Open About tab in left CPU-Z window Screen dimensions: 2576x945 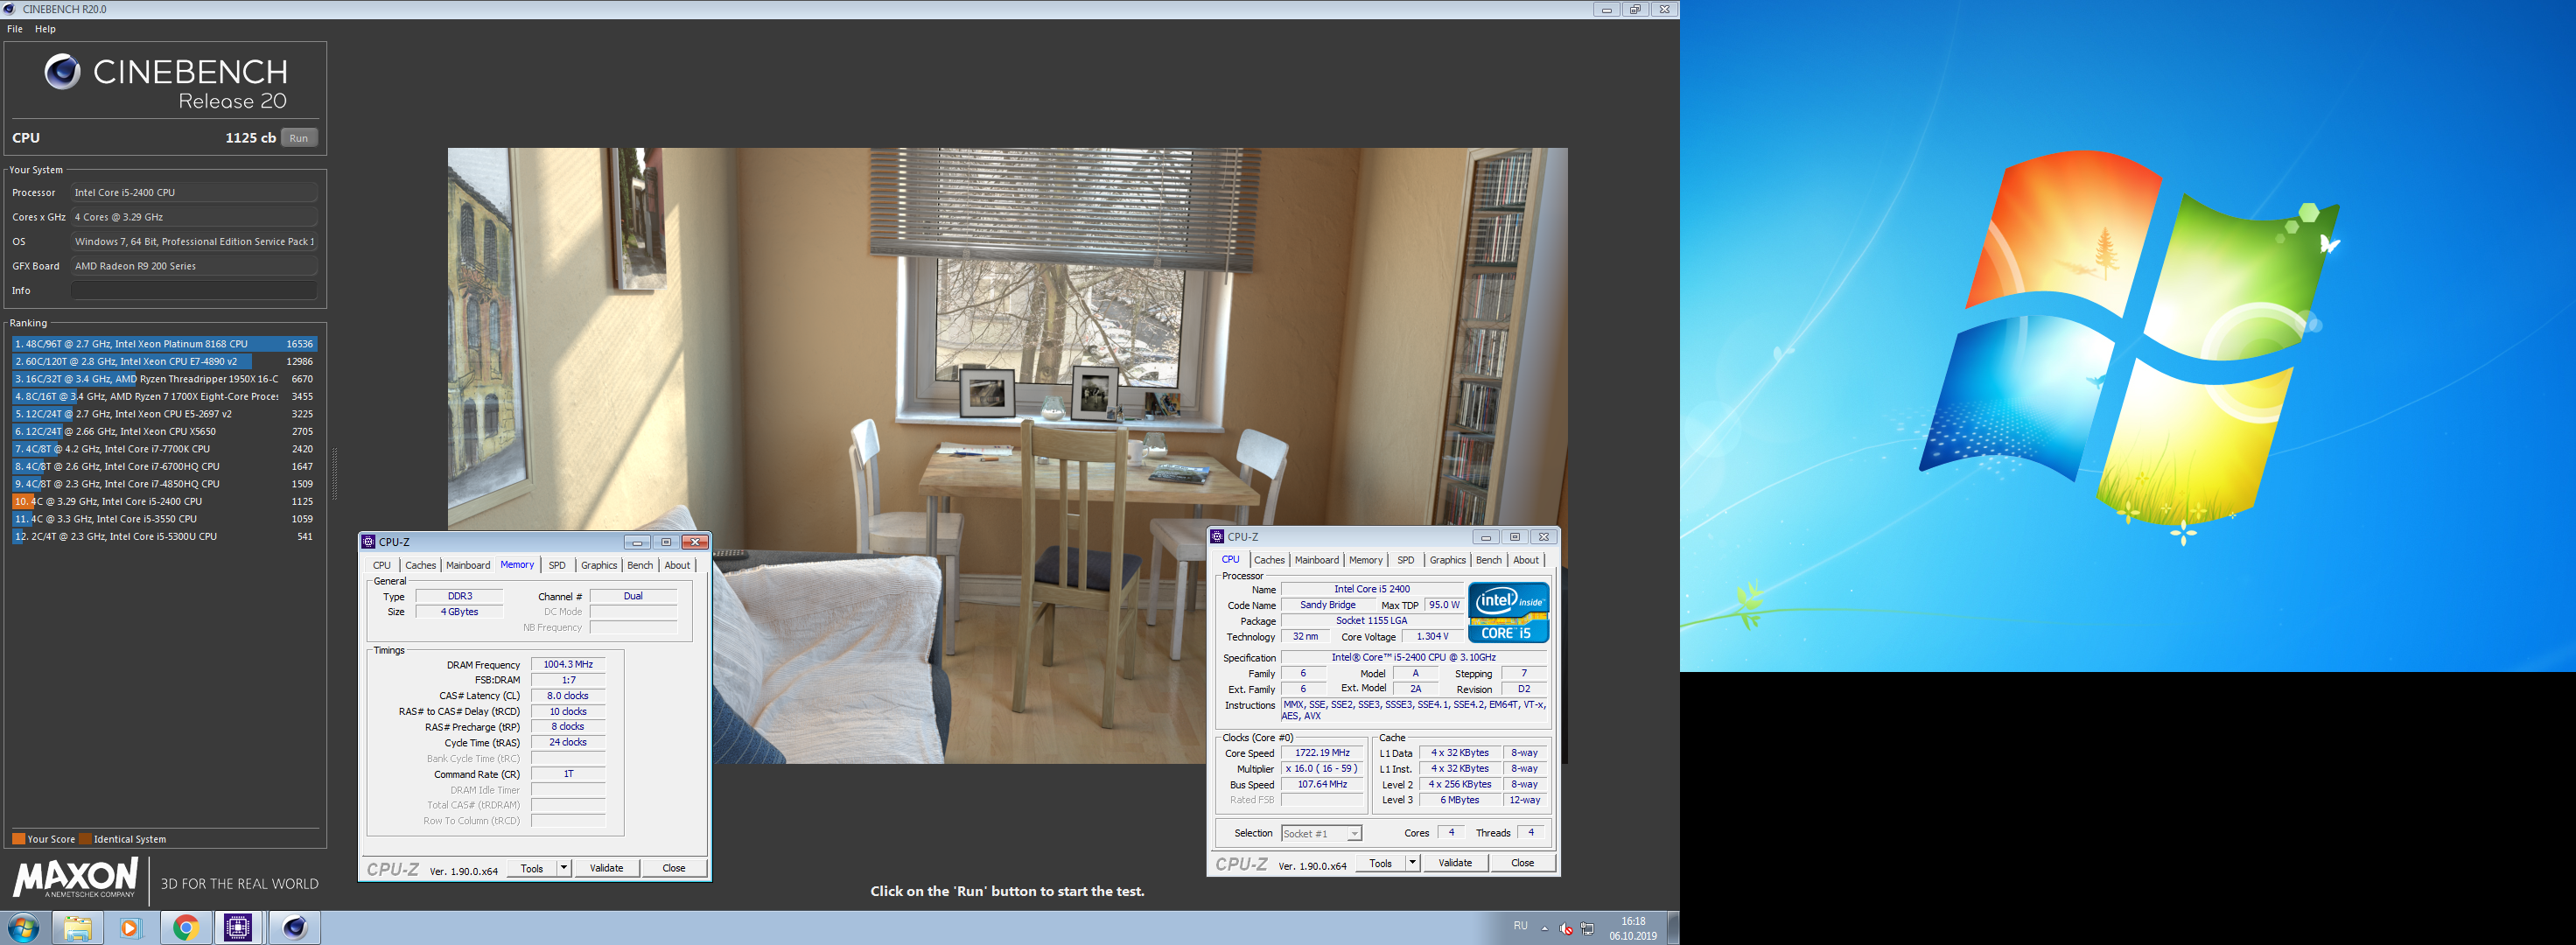pos(677,565)
